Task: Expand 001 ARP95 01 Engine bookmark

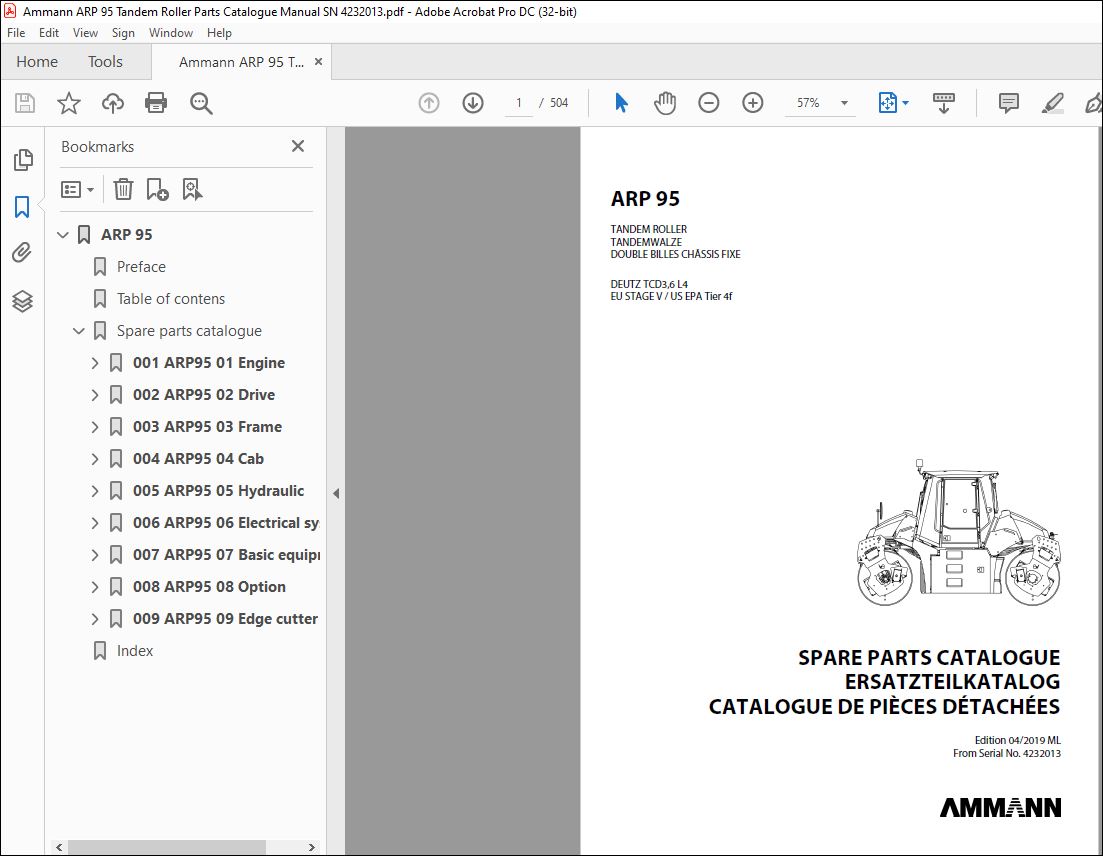Action: coord(95,363)
